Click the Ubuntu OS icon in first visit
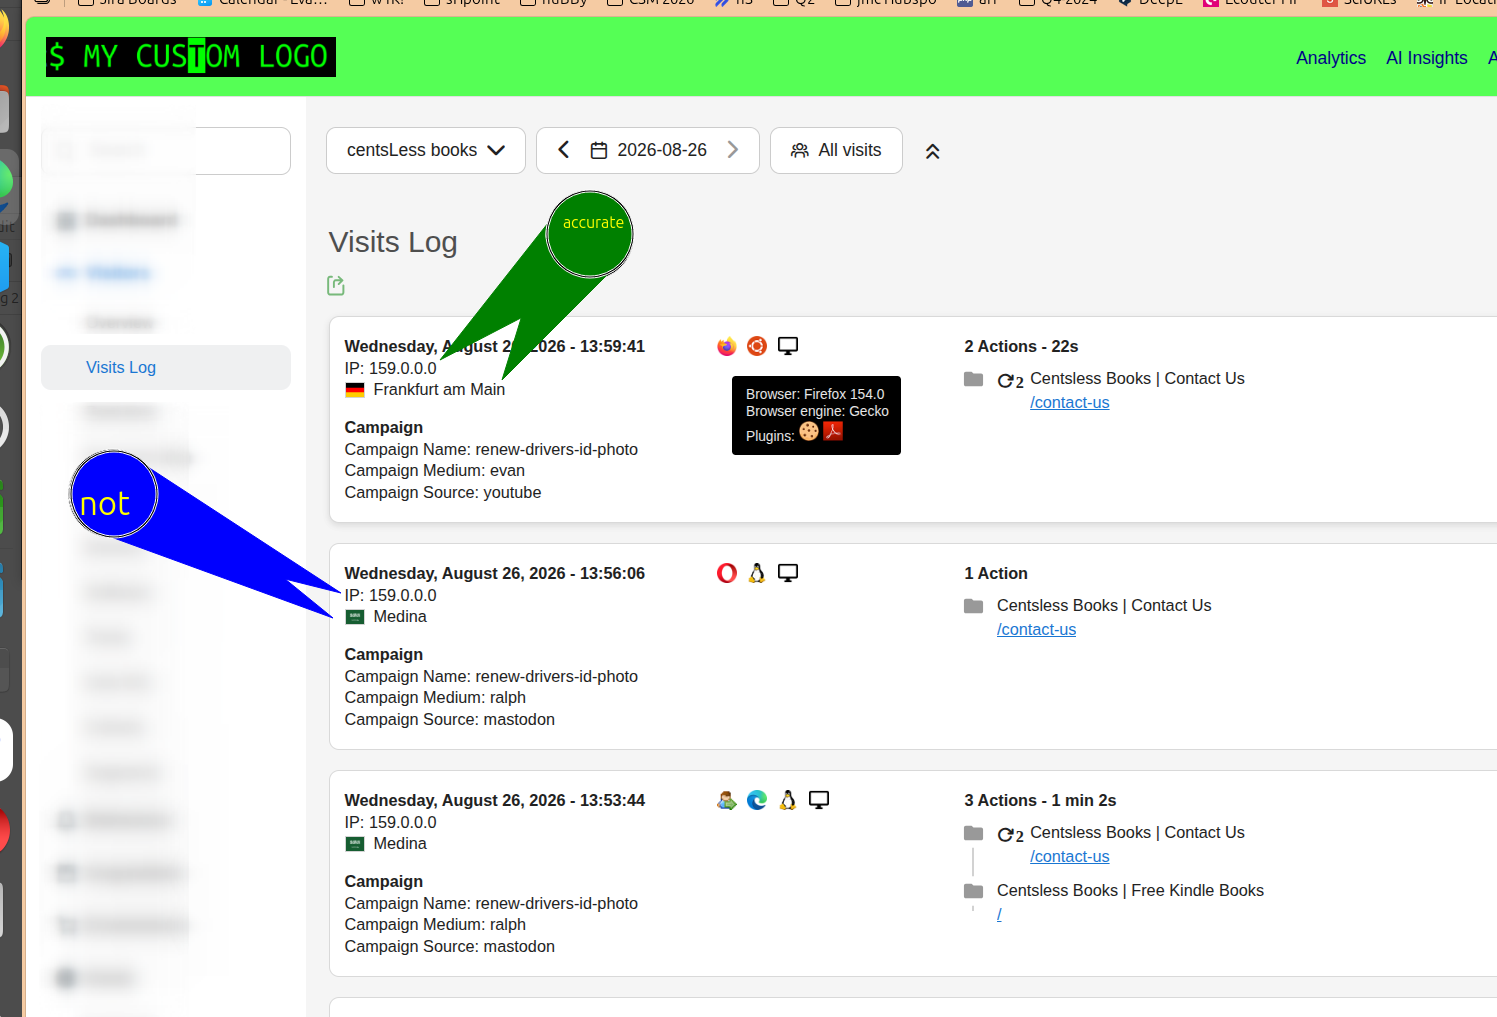Viewport: 1497px width, 1017px height. click(x=757, y=346)
